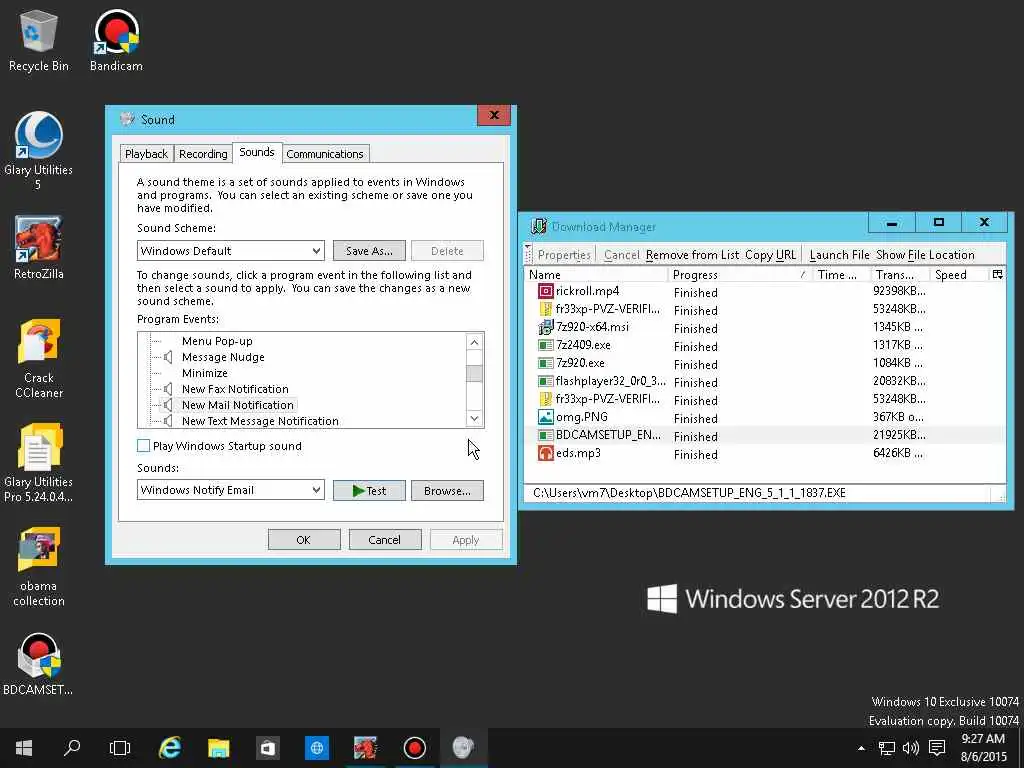
Task: Select Glary Utilities Pro 5.24 folder icon
Action: click(39, 462)
